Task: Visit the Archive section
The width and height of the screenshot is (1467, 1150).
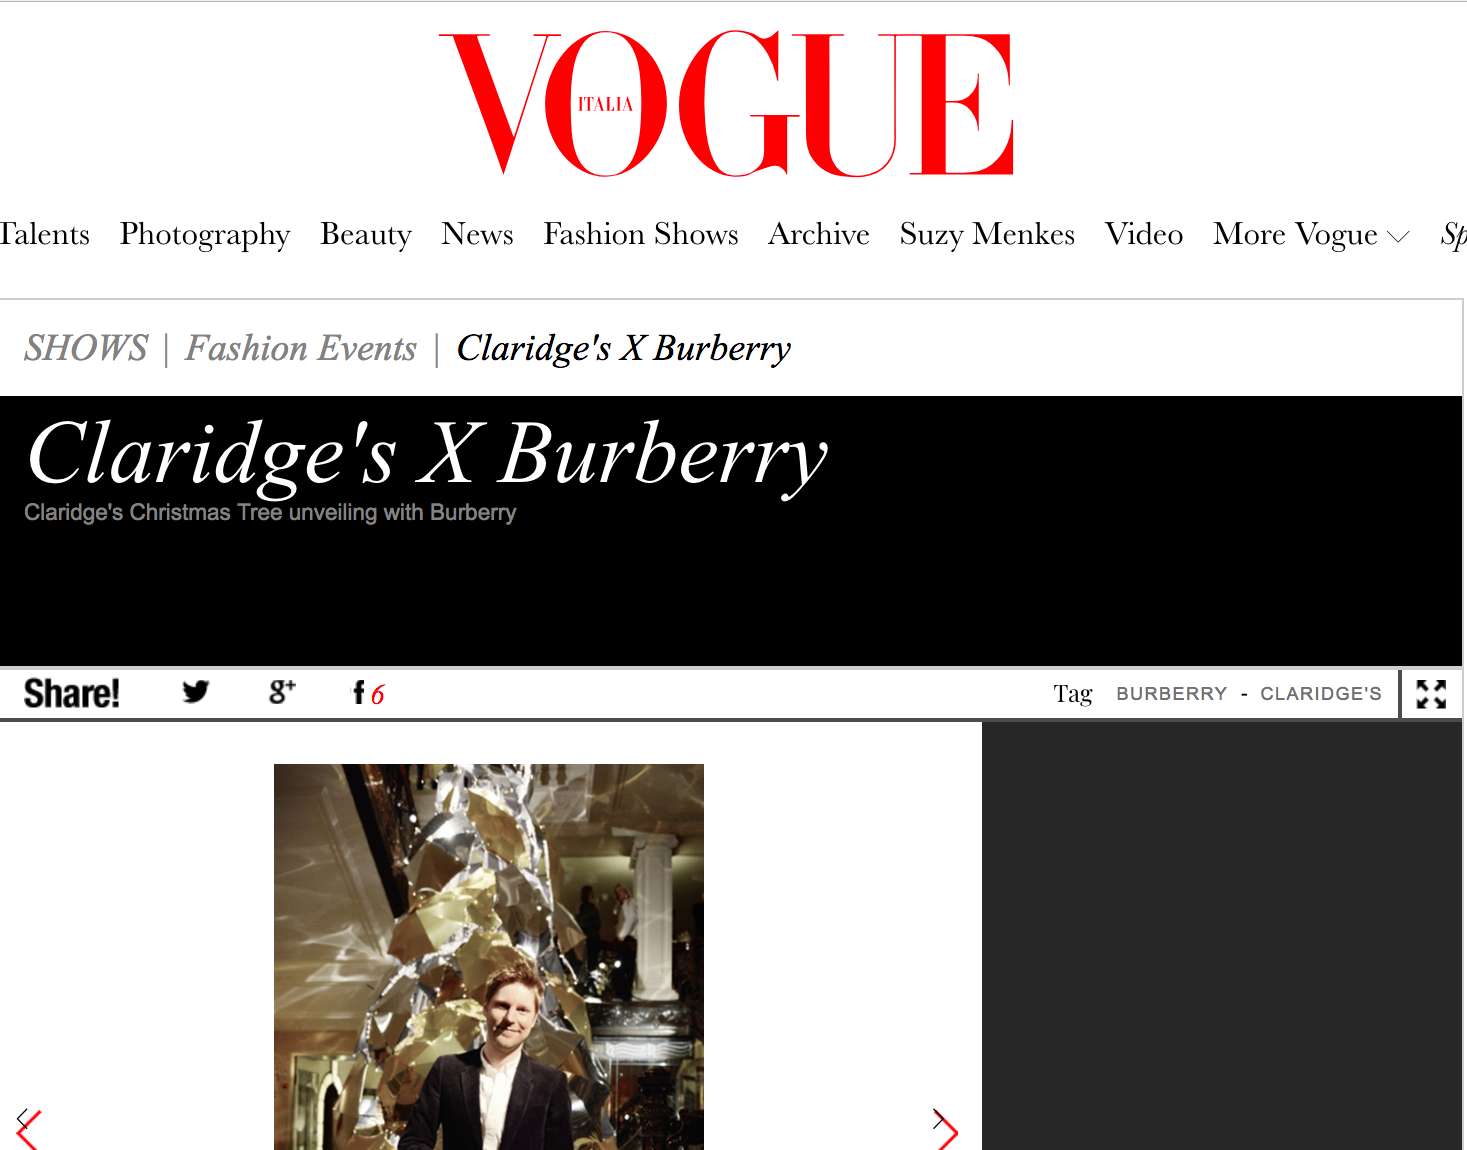Action: pyautogui.click(x=819, y=234)
